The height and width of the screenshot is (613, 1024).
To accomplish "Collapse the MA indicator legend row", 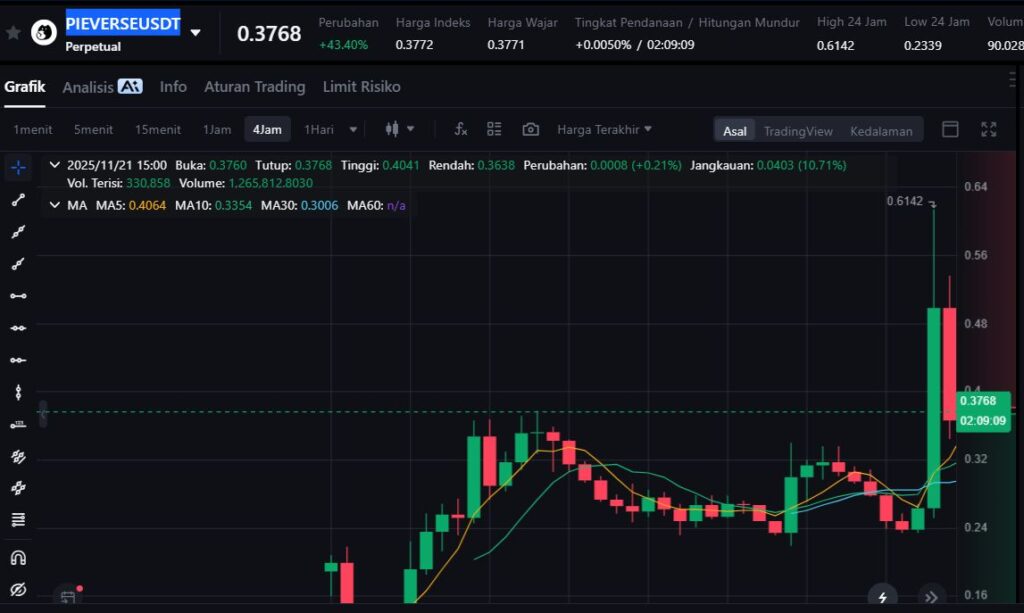I will pyautogui.click(x=54, y=205).
